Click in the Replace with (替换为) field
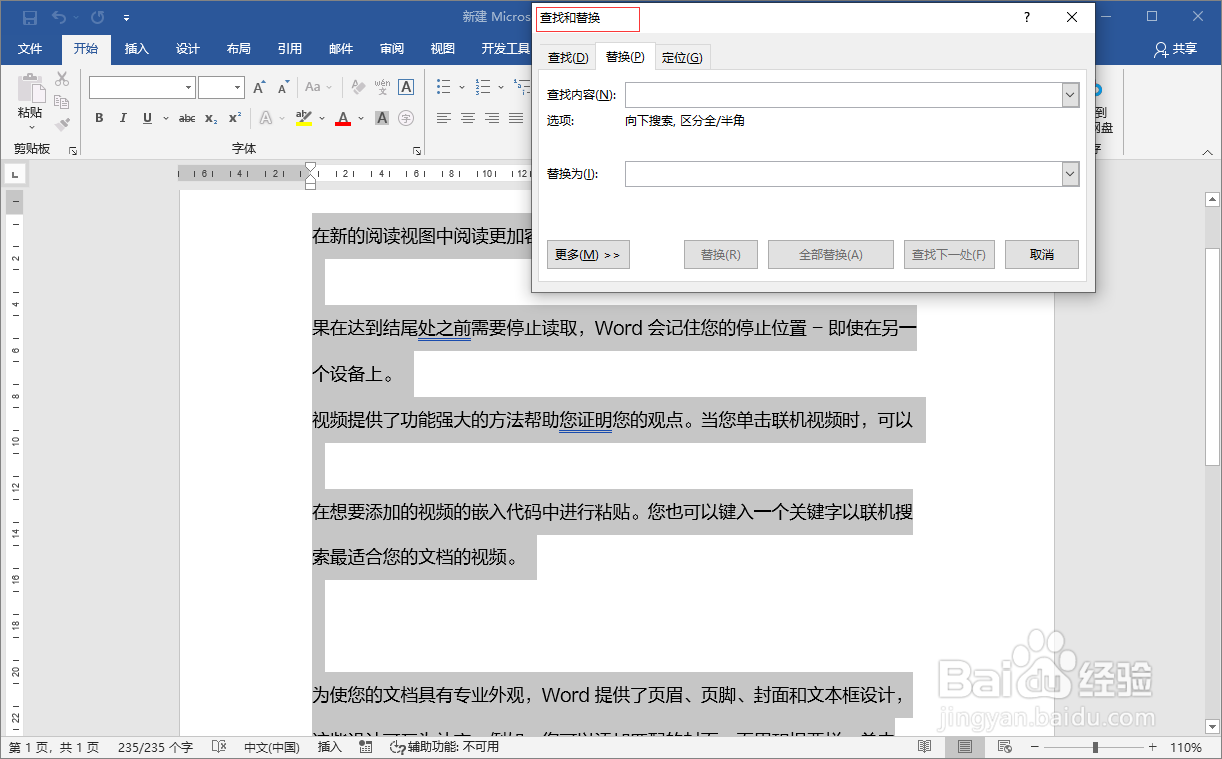1222x759 pixels. click(843, 174)
